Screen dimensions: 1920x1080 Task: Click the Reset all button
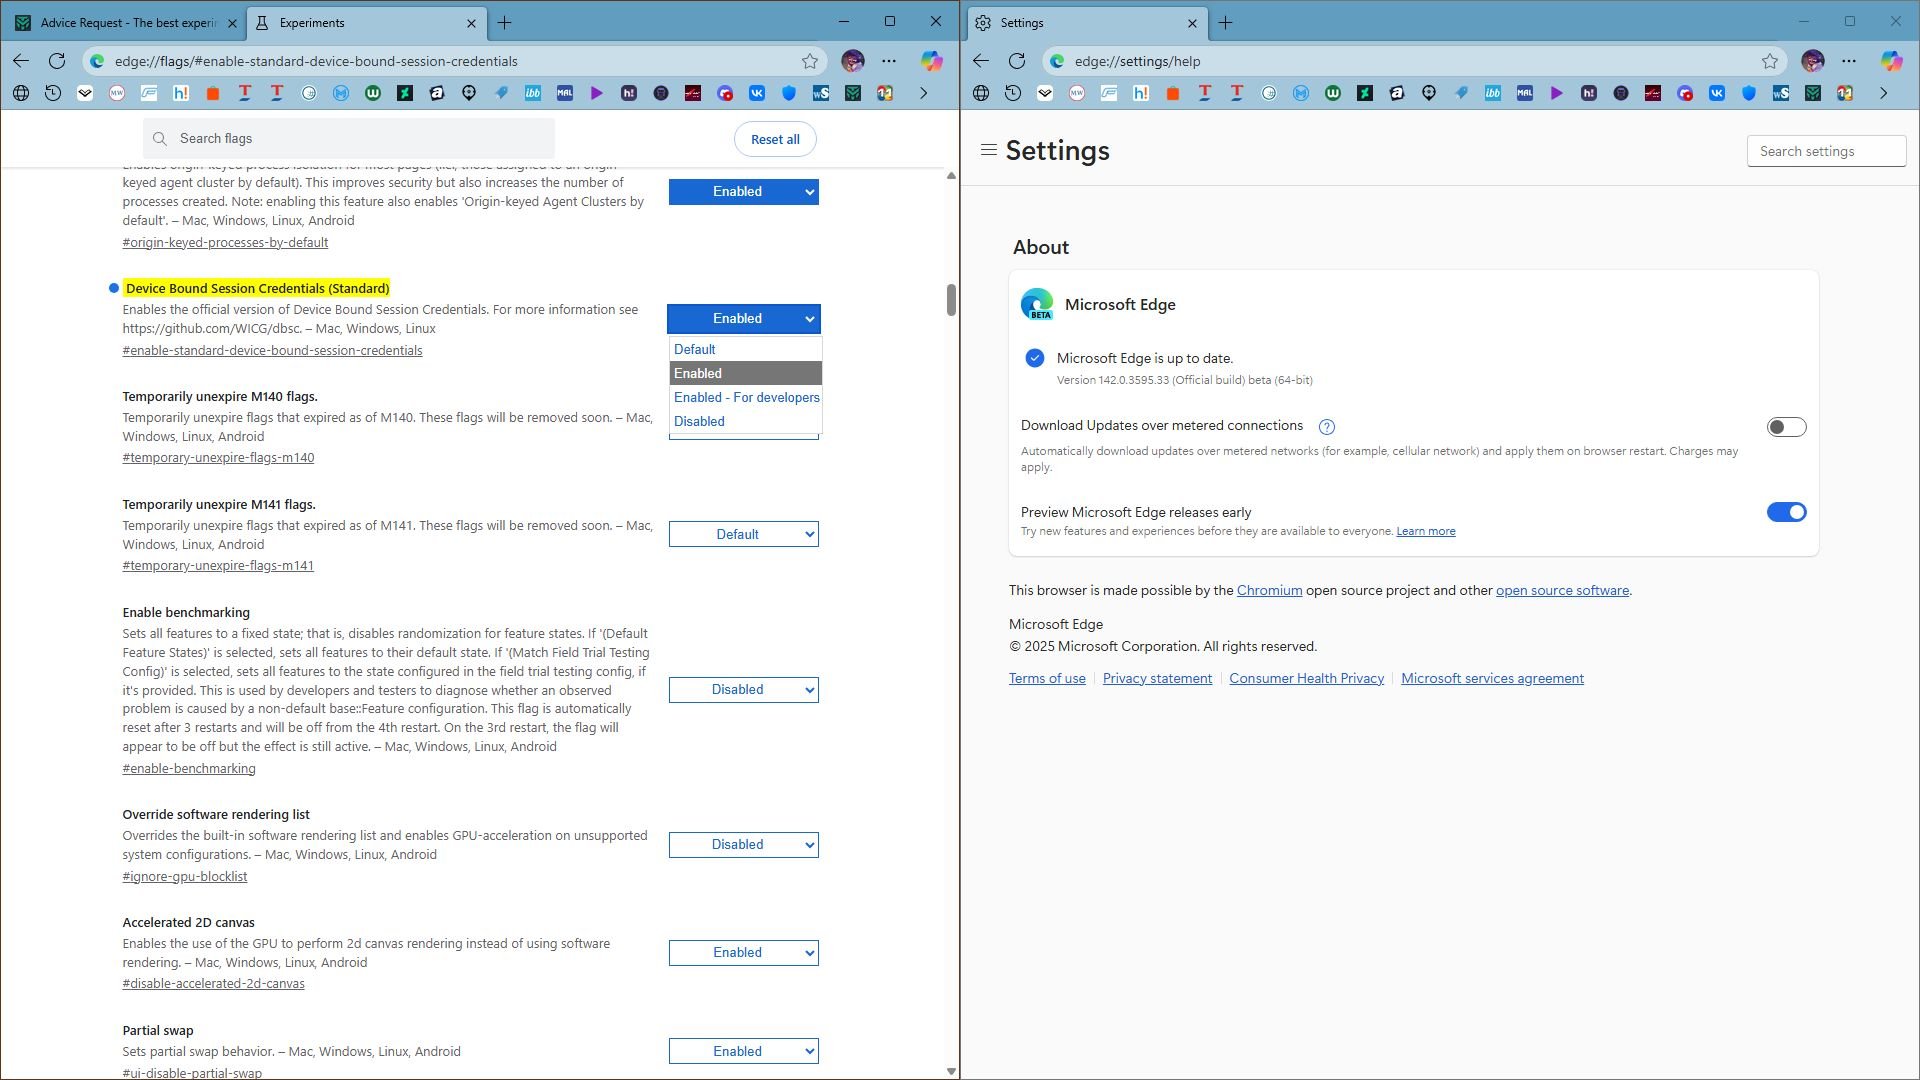(x=775, y=139)
